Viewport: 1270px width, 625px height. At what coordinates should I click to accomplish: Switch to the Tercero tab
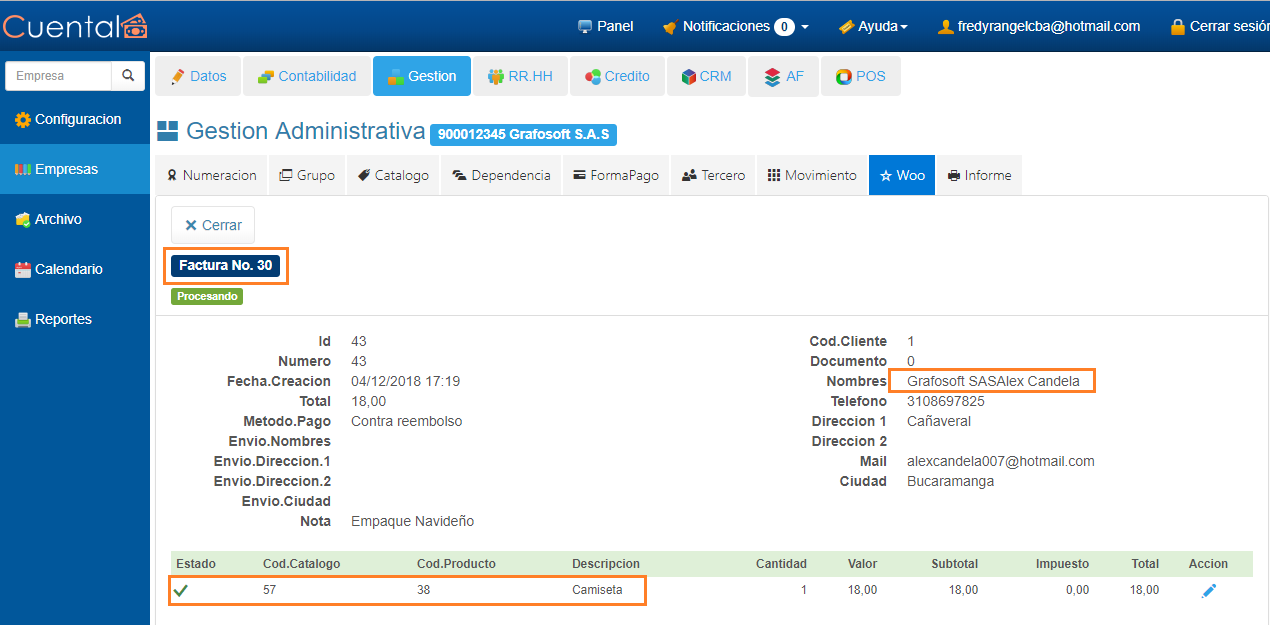click(x=713, y=175)
